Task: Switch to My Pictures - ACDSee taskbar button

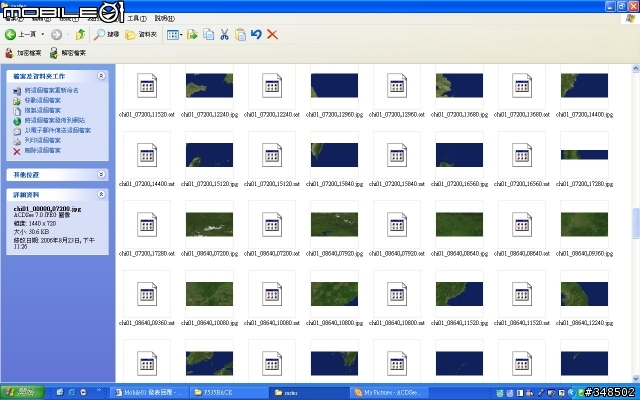Action: click(x=390, y=393)
